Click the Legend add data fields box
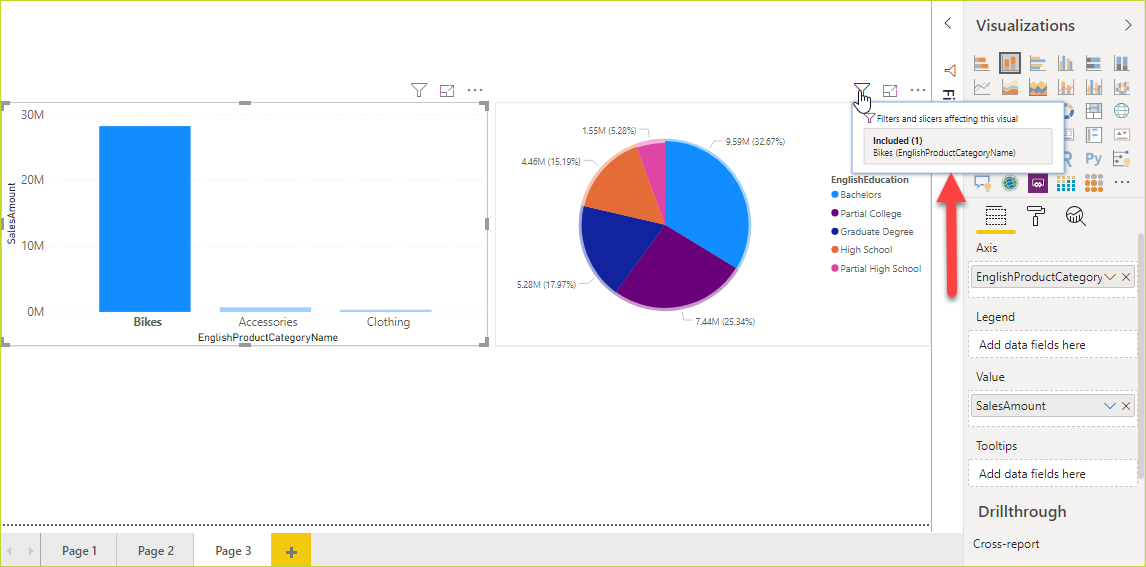The height and width of the screenshot is (567, 1146). coord(1052,344)
